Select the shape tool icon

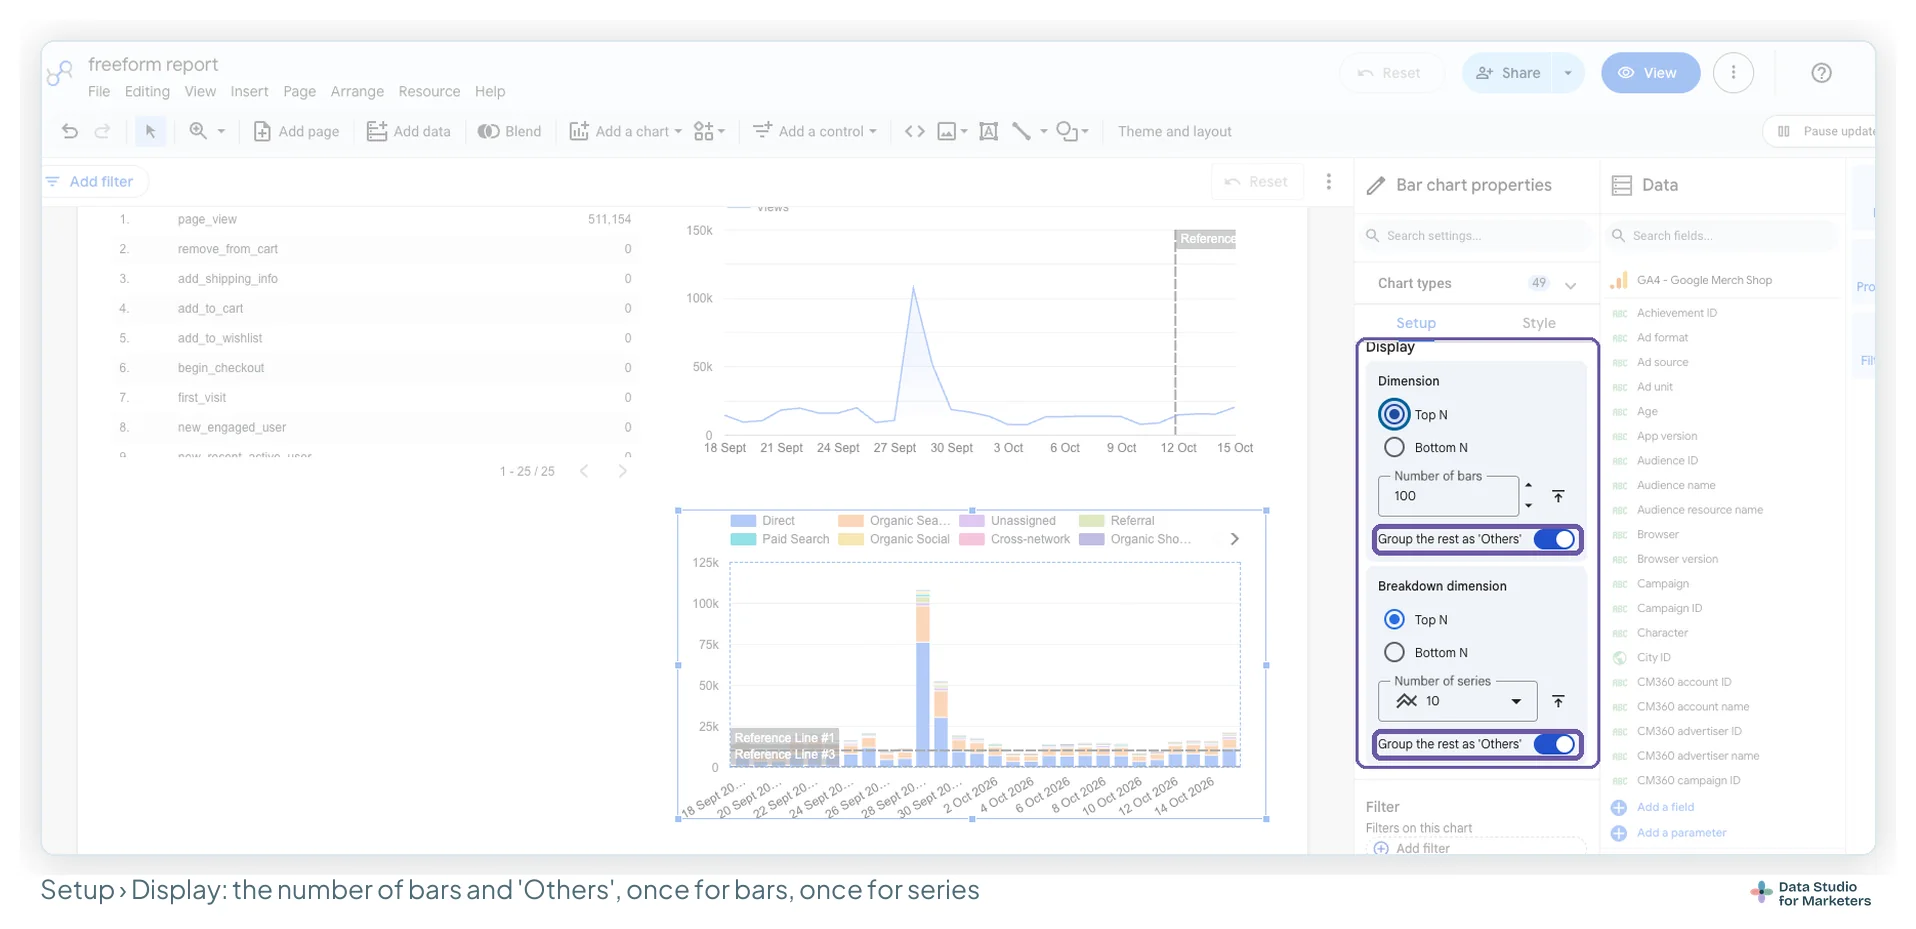[x=1067, y=131]
